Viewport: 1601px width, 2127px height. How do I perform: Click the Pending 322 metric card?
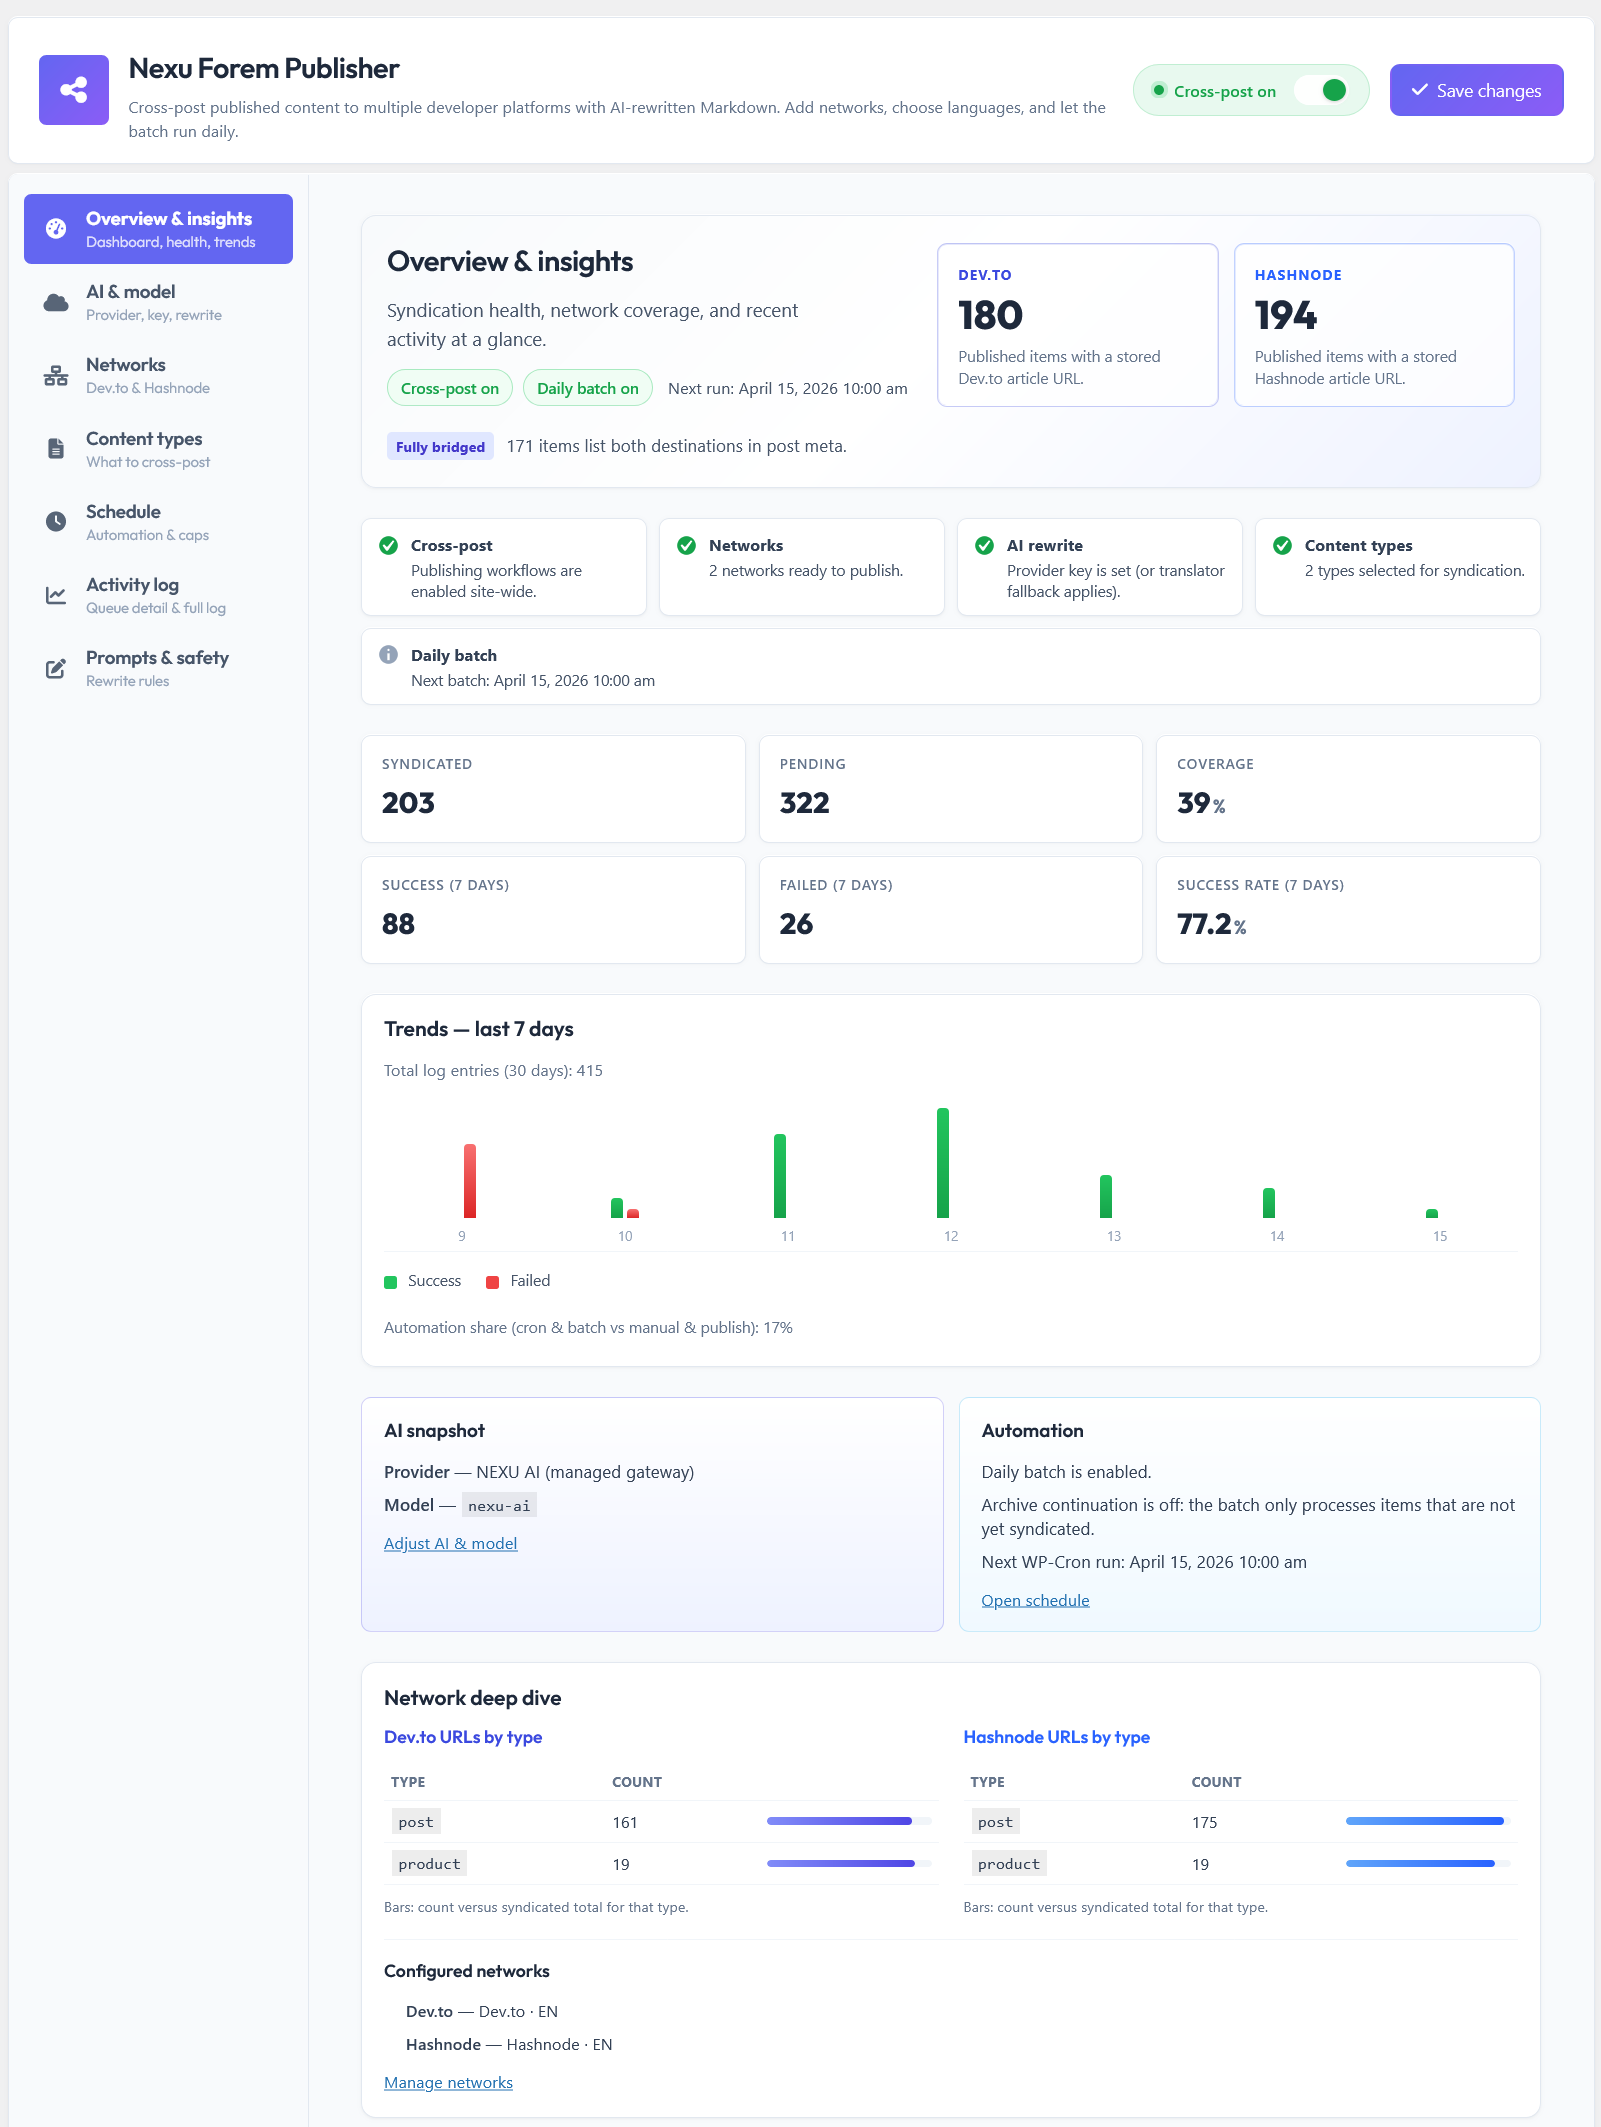click(x=950, y=789)
